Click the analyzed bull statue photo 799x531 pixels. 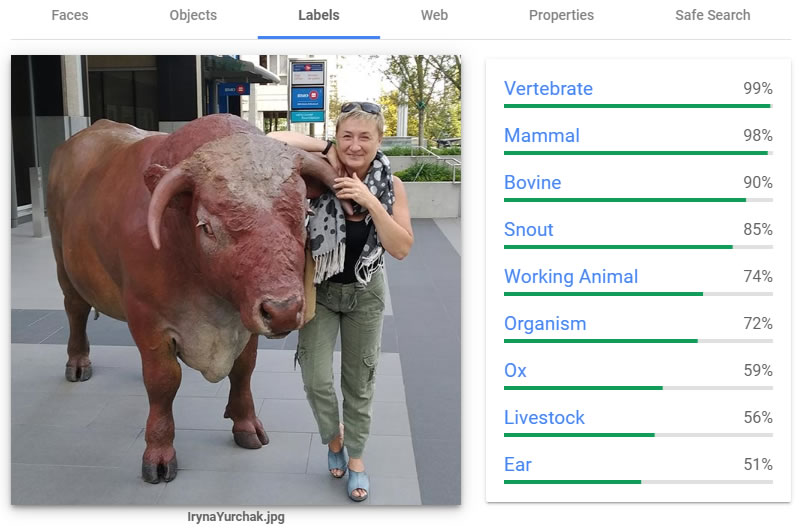click(x=236, y=280)
